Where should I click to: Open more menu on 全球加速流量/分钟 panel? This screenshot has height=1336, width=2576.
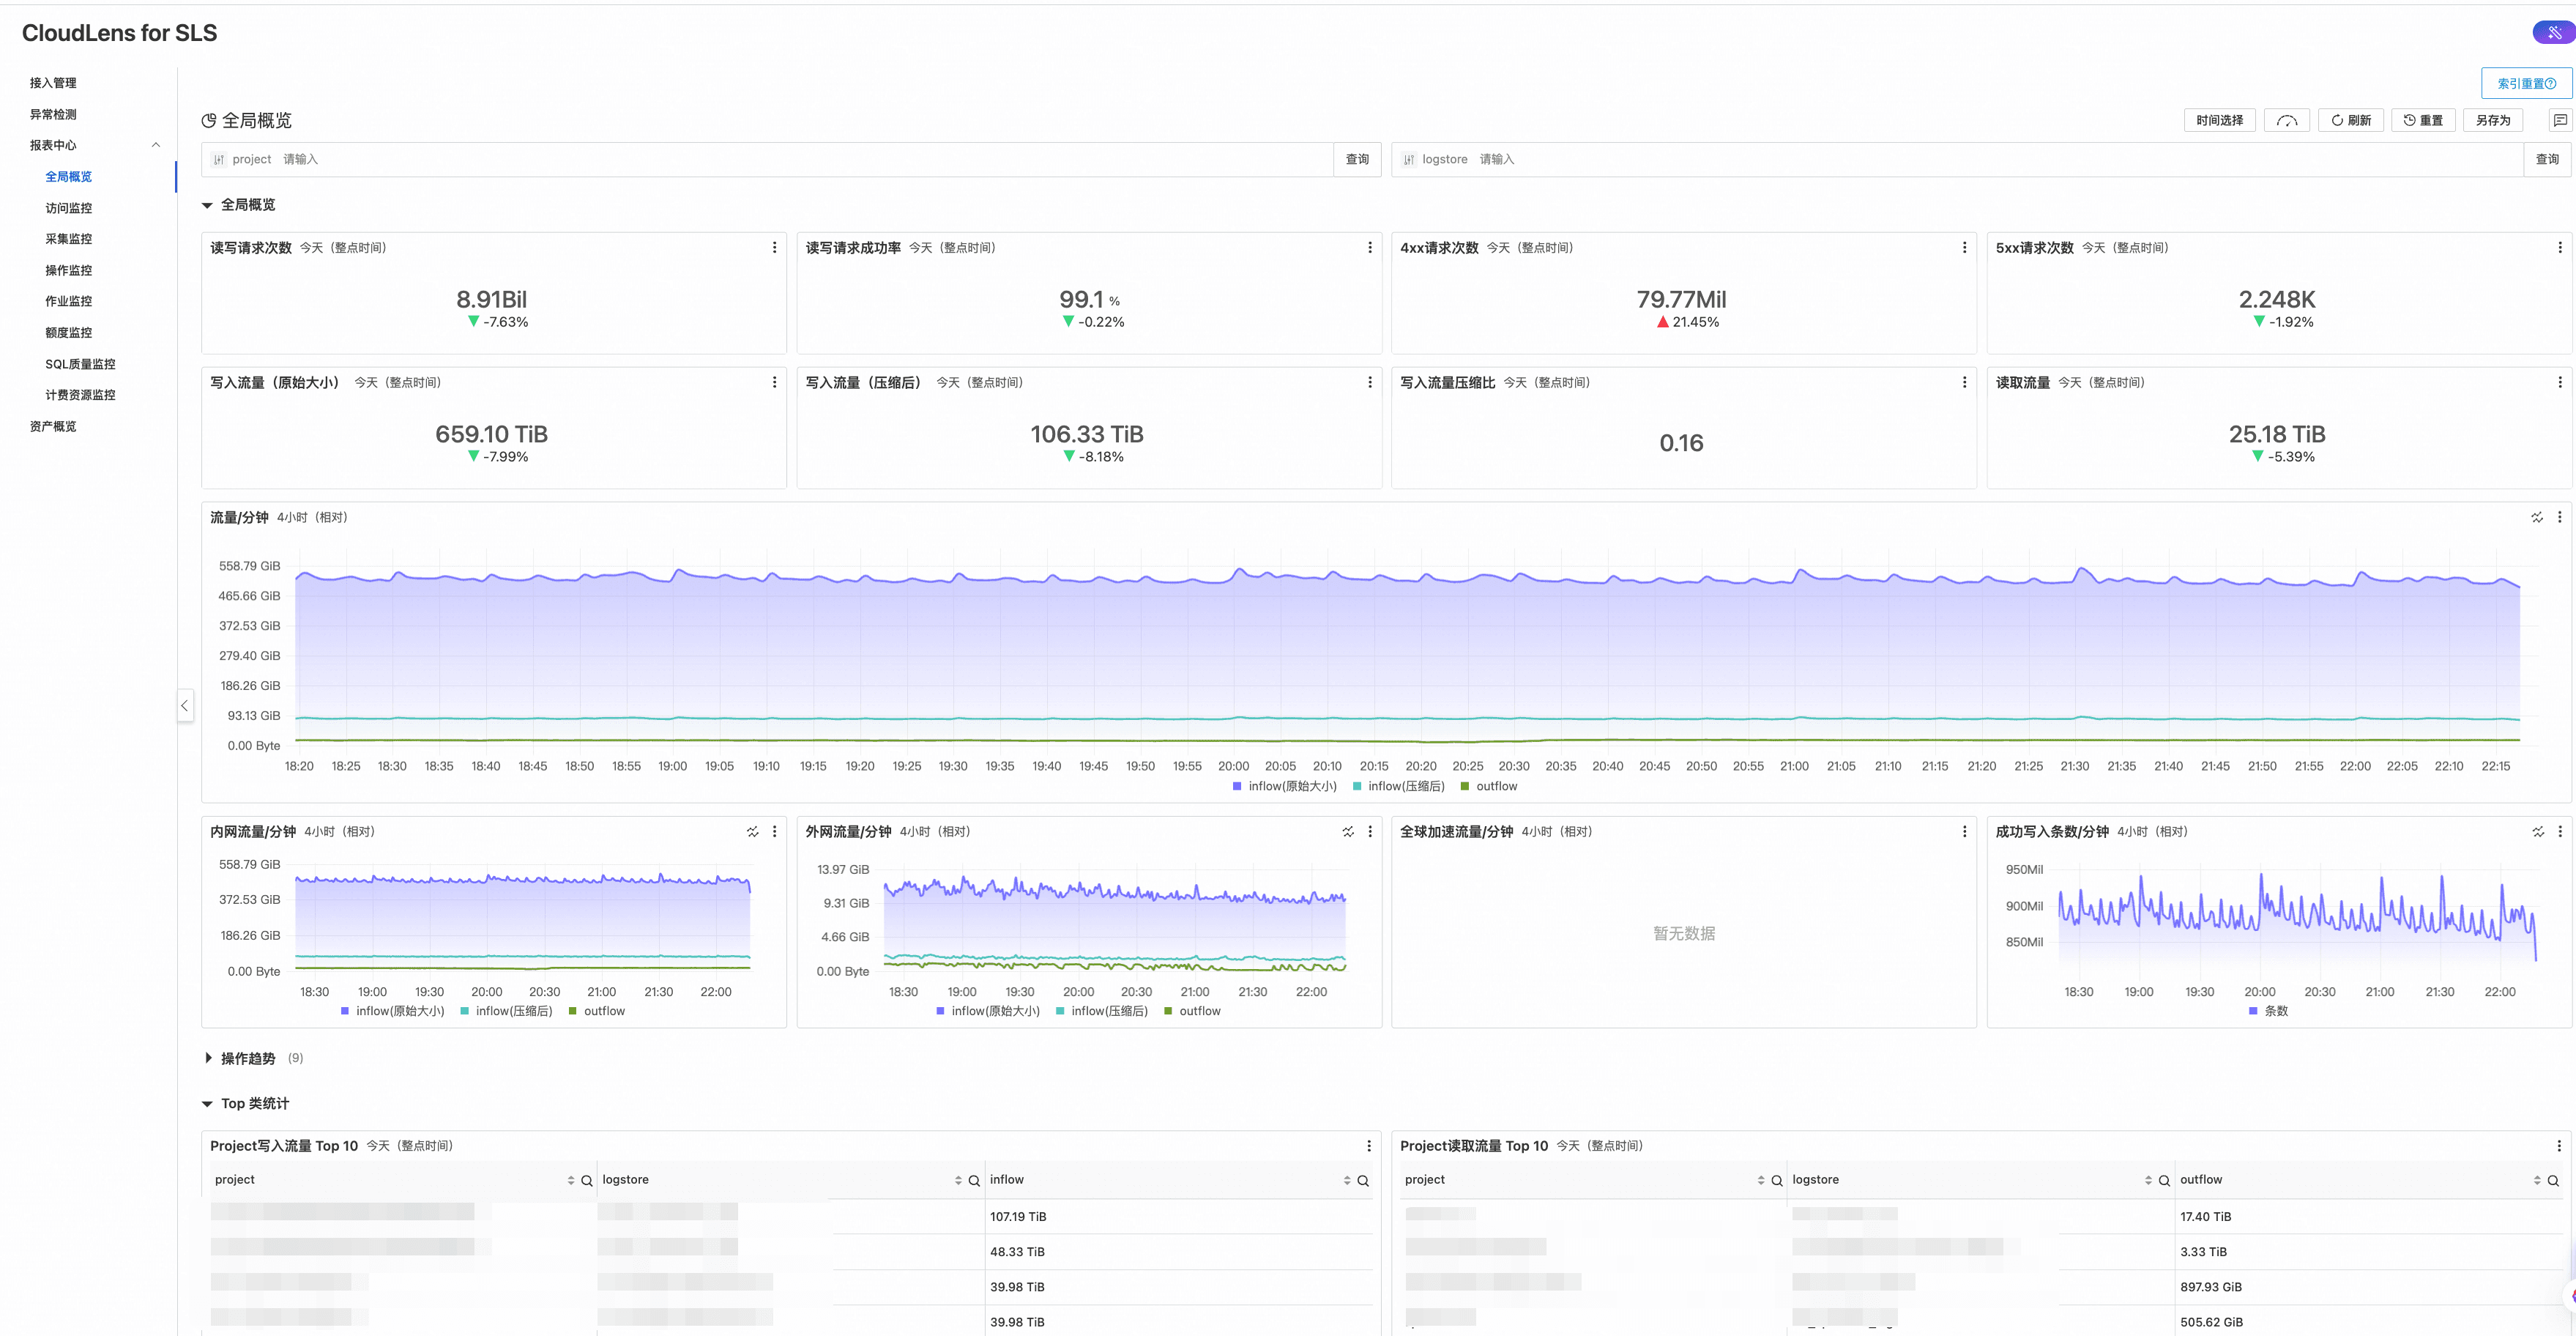coord(1964,831)
